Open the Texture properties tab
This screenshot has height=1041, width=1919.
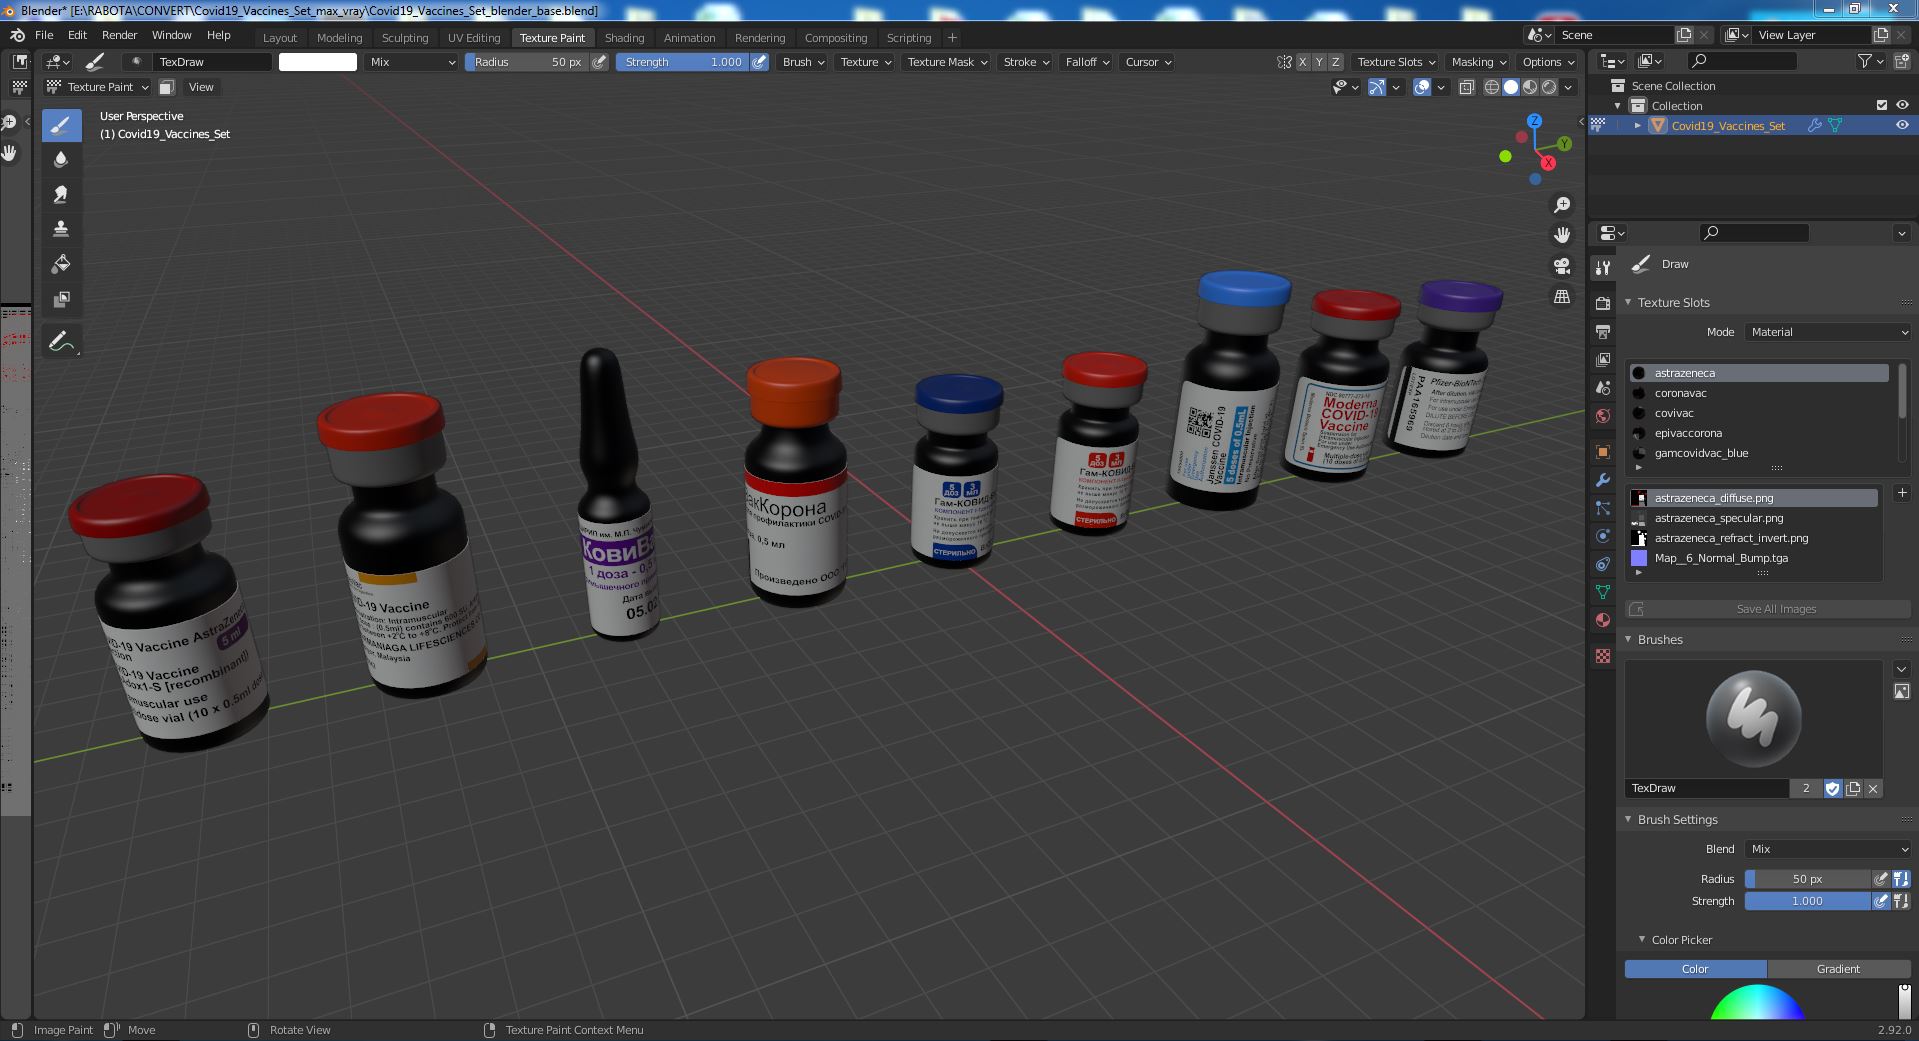tap(1603, 656)
